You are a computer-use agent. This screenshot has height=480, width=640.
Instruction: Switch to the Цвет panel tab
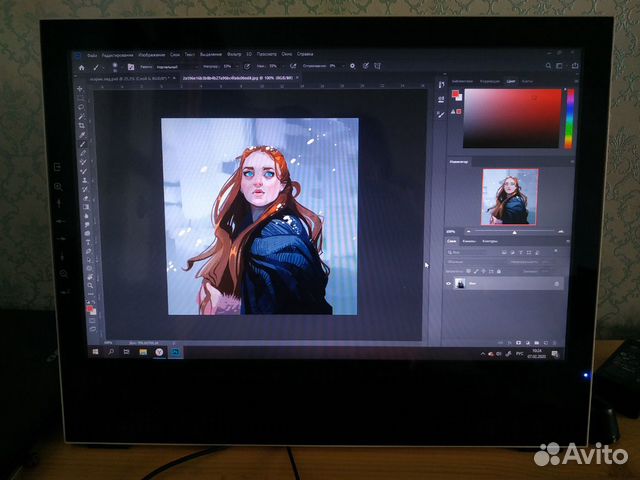point(511,81)
